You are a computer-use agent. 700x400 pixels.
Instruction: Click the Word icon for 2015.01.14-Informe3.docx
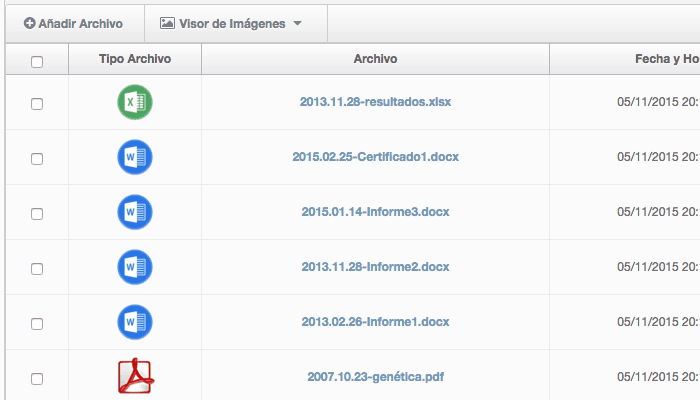[x=135, y=212]
